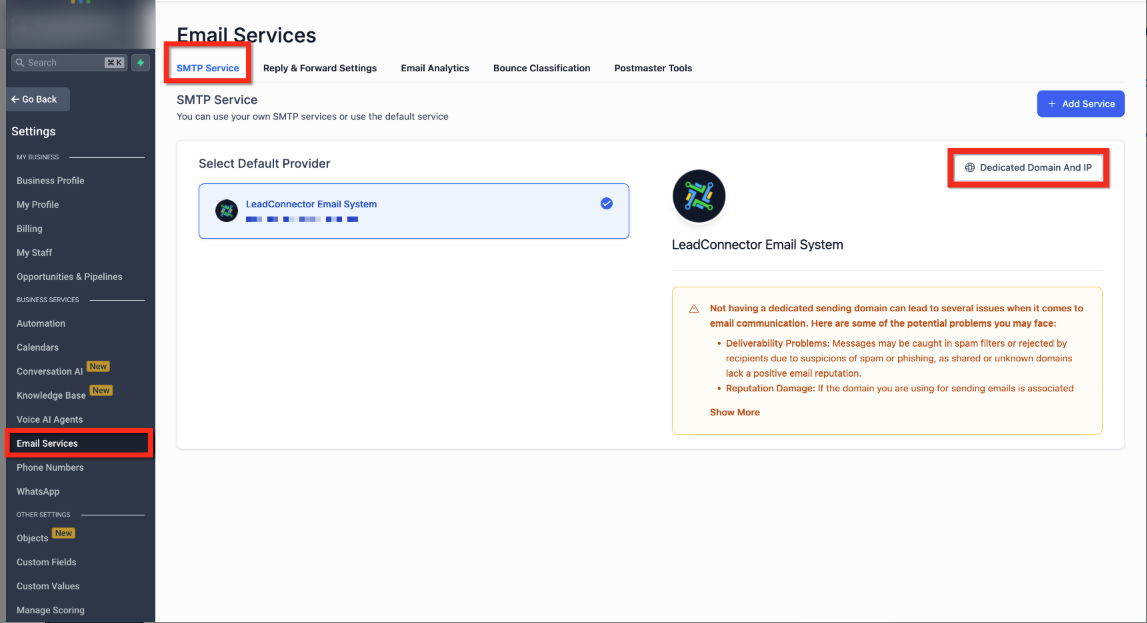Click the green lightning assistant icon beside search
The width and height of the screenshot is (1147, 623).
(140, 62)
